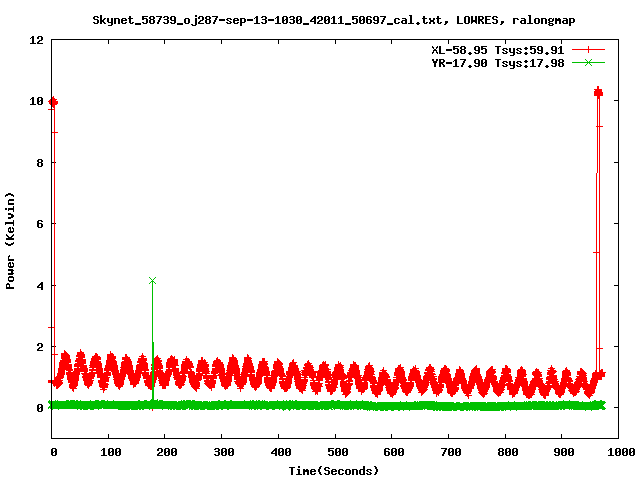Click the red calibration spike peak at plot start
This screenshot has height=480, width=640.
[x=53, y=102]
